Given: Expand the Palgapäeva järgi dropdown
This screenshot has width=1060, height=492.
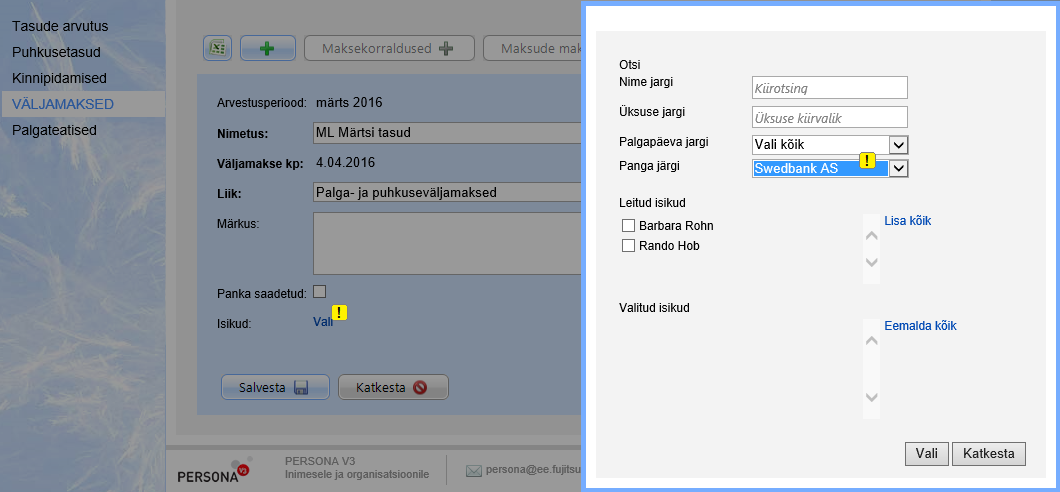Looking at the screenshot, I should coord(898,146).
